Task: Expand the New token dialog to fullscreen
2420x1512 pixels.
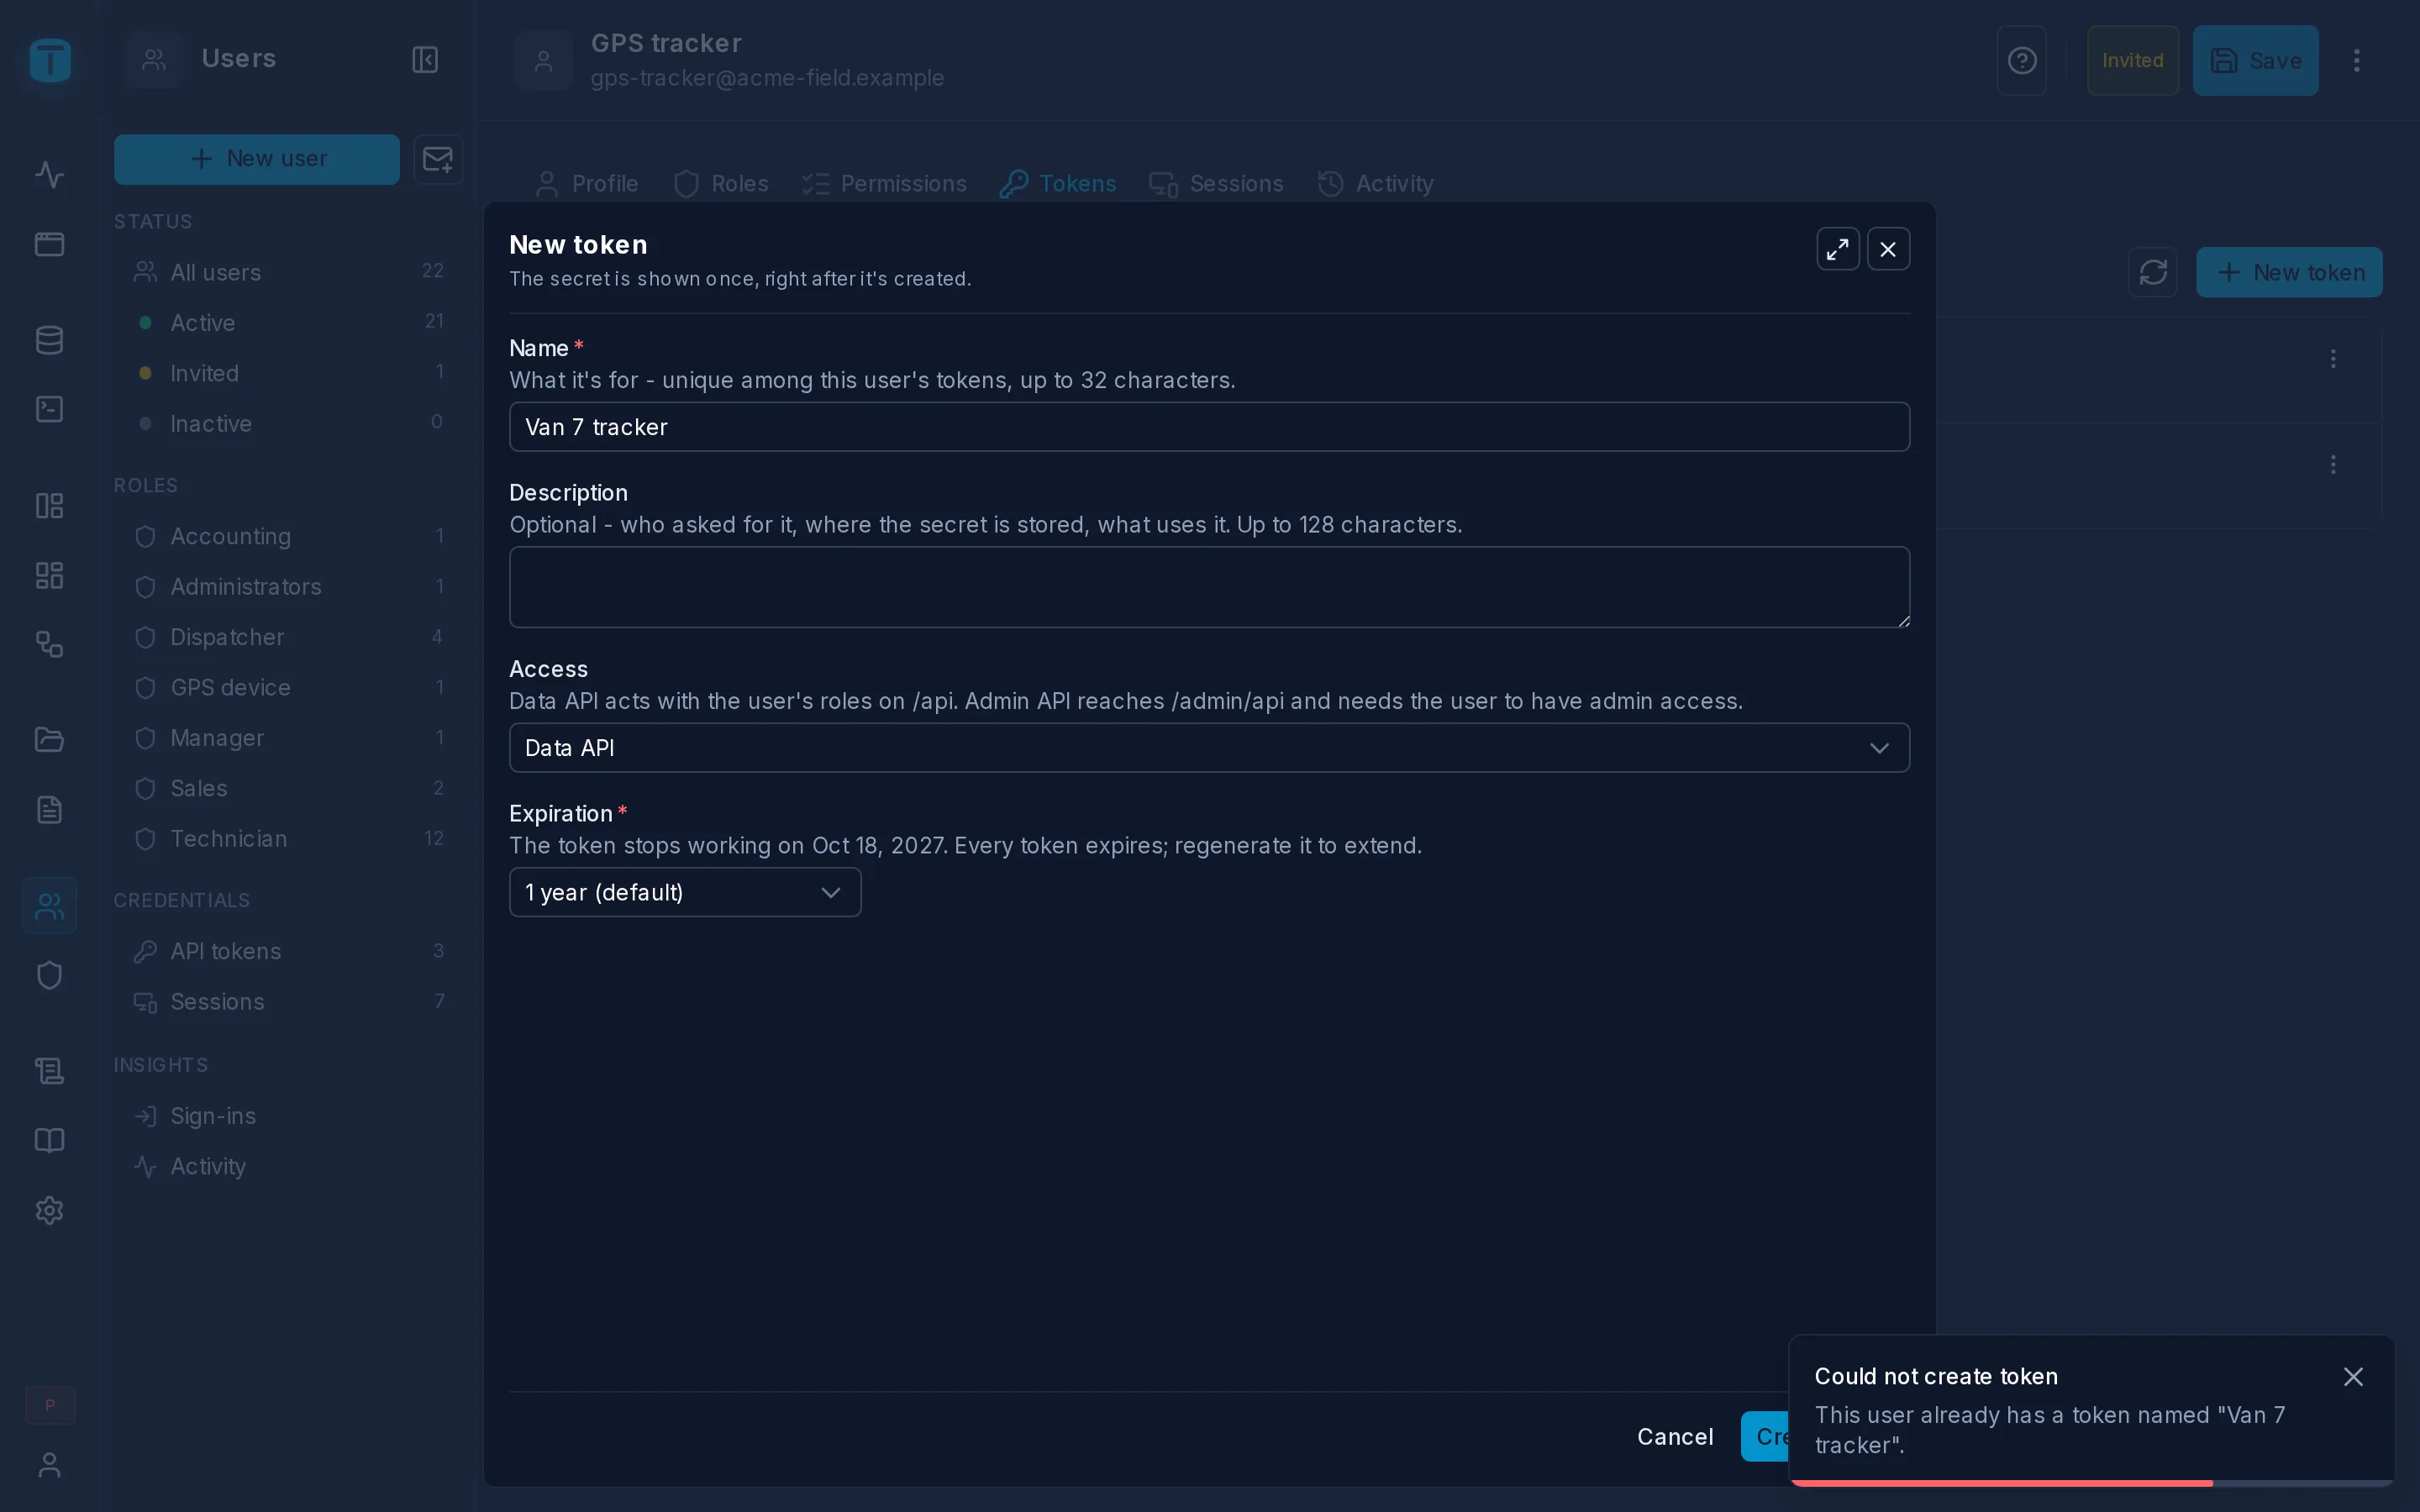Action: (x=1837, y=249)
